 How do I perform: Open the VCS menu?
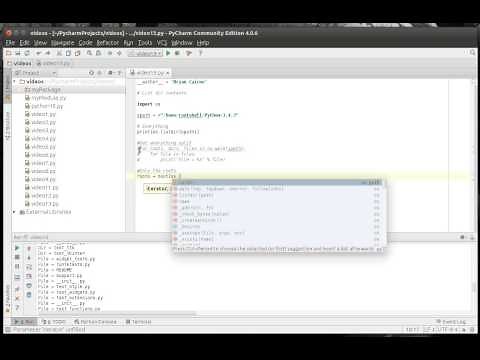coord(162,43)
